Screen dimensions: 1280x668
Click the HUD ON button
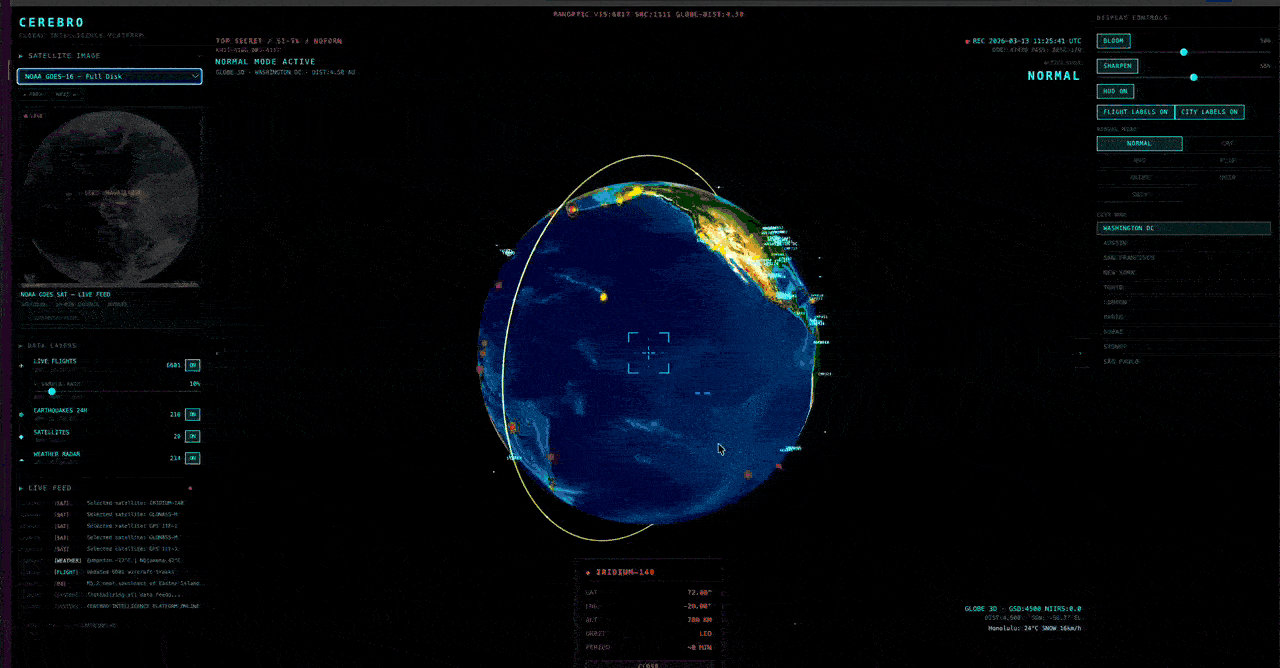point(1115,91)
